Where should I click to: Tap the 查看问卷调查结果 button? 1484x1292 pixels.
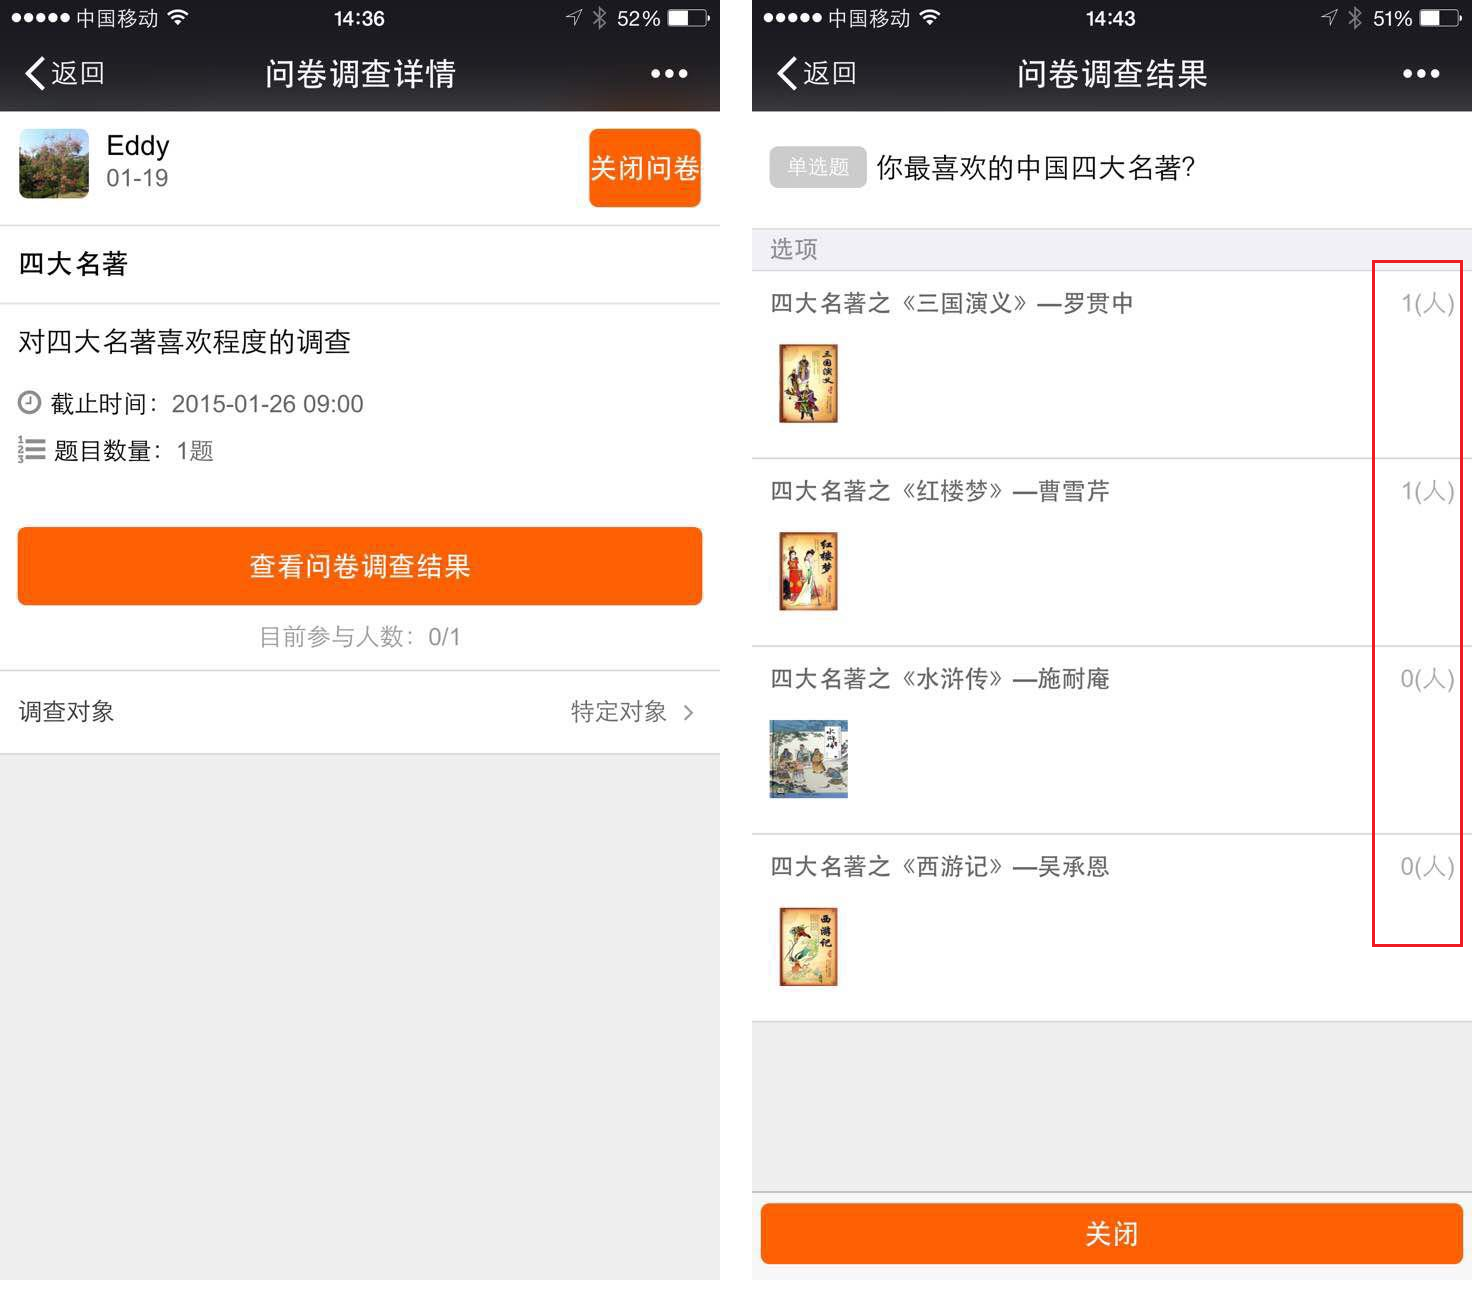(360, 566)
